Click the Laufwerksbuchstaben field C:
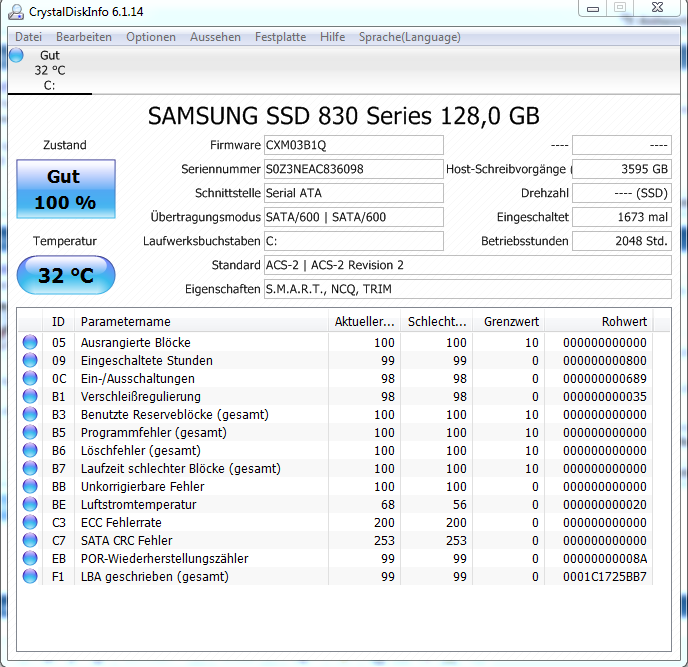This screenshot has width=688, height=667. tap(354, 241)
